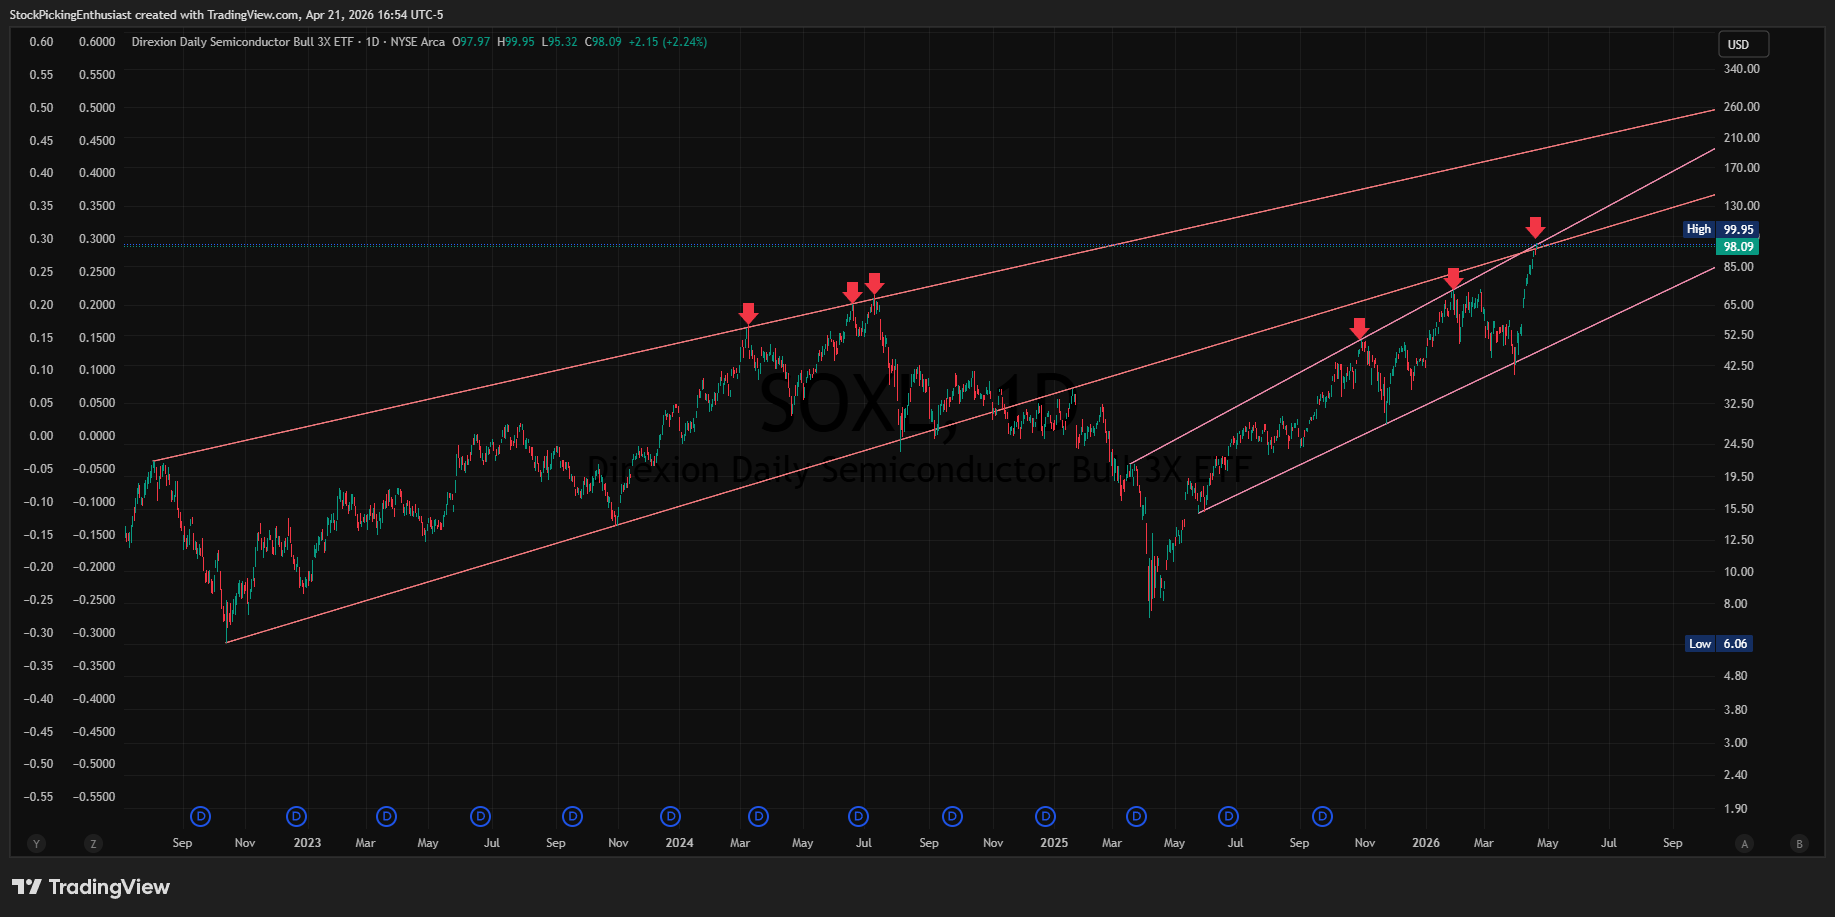
Task: Click the 0.6000 value on the left scale
Action: pyautogui.click(x=97, y=42)
